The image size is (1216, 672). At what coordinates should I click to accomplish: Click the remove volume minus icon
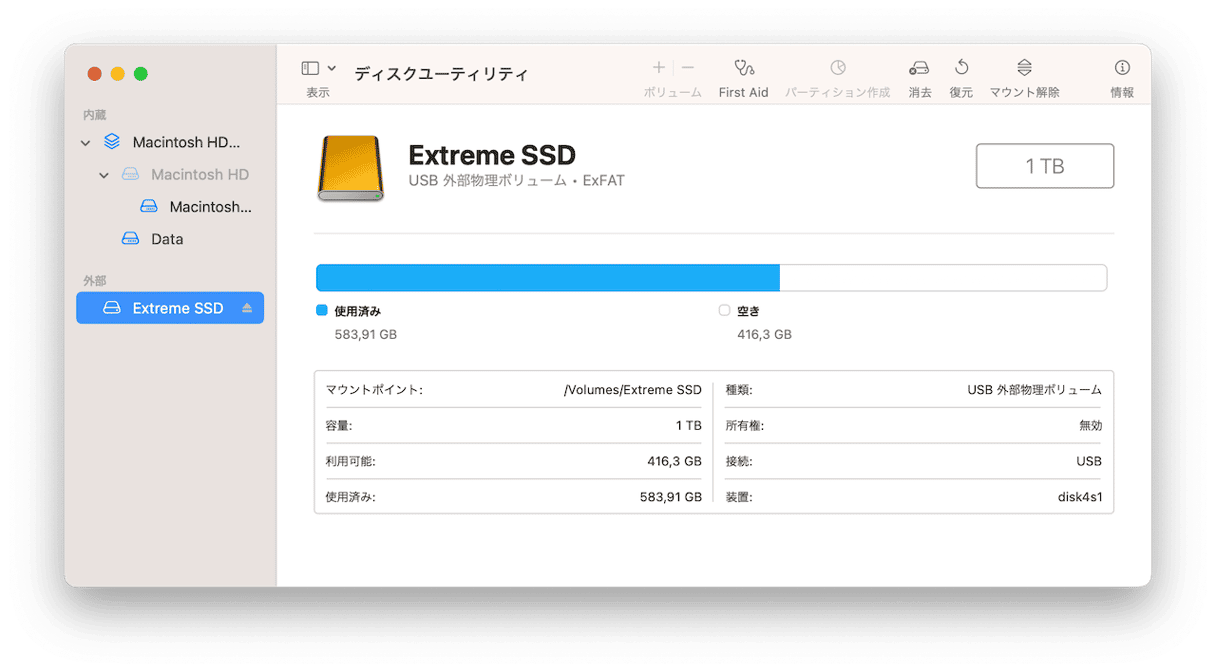(688, 68)
